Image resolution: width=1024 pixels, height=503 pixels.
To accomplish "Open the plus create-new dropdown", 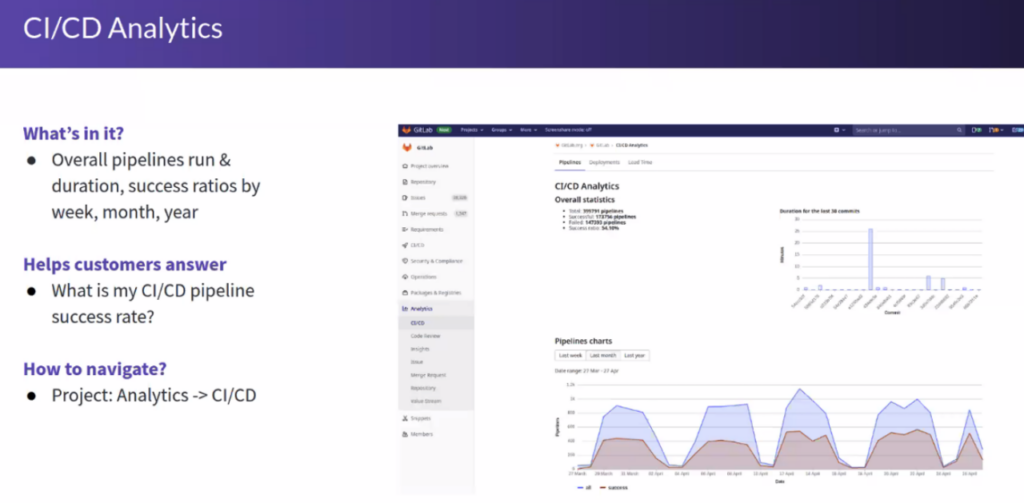I will (x=839, y=130).
